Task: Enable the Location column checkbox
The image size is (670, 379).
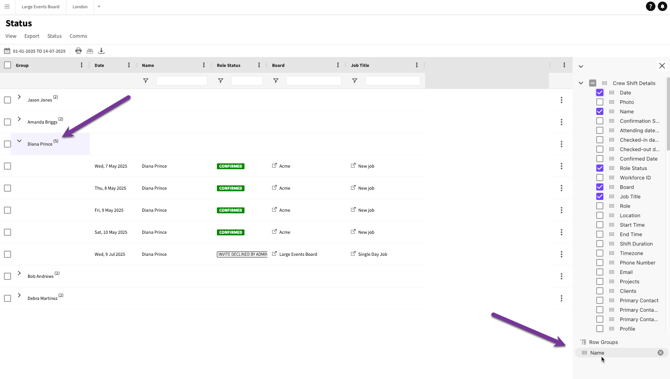Action: click(599, 215)
